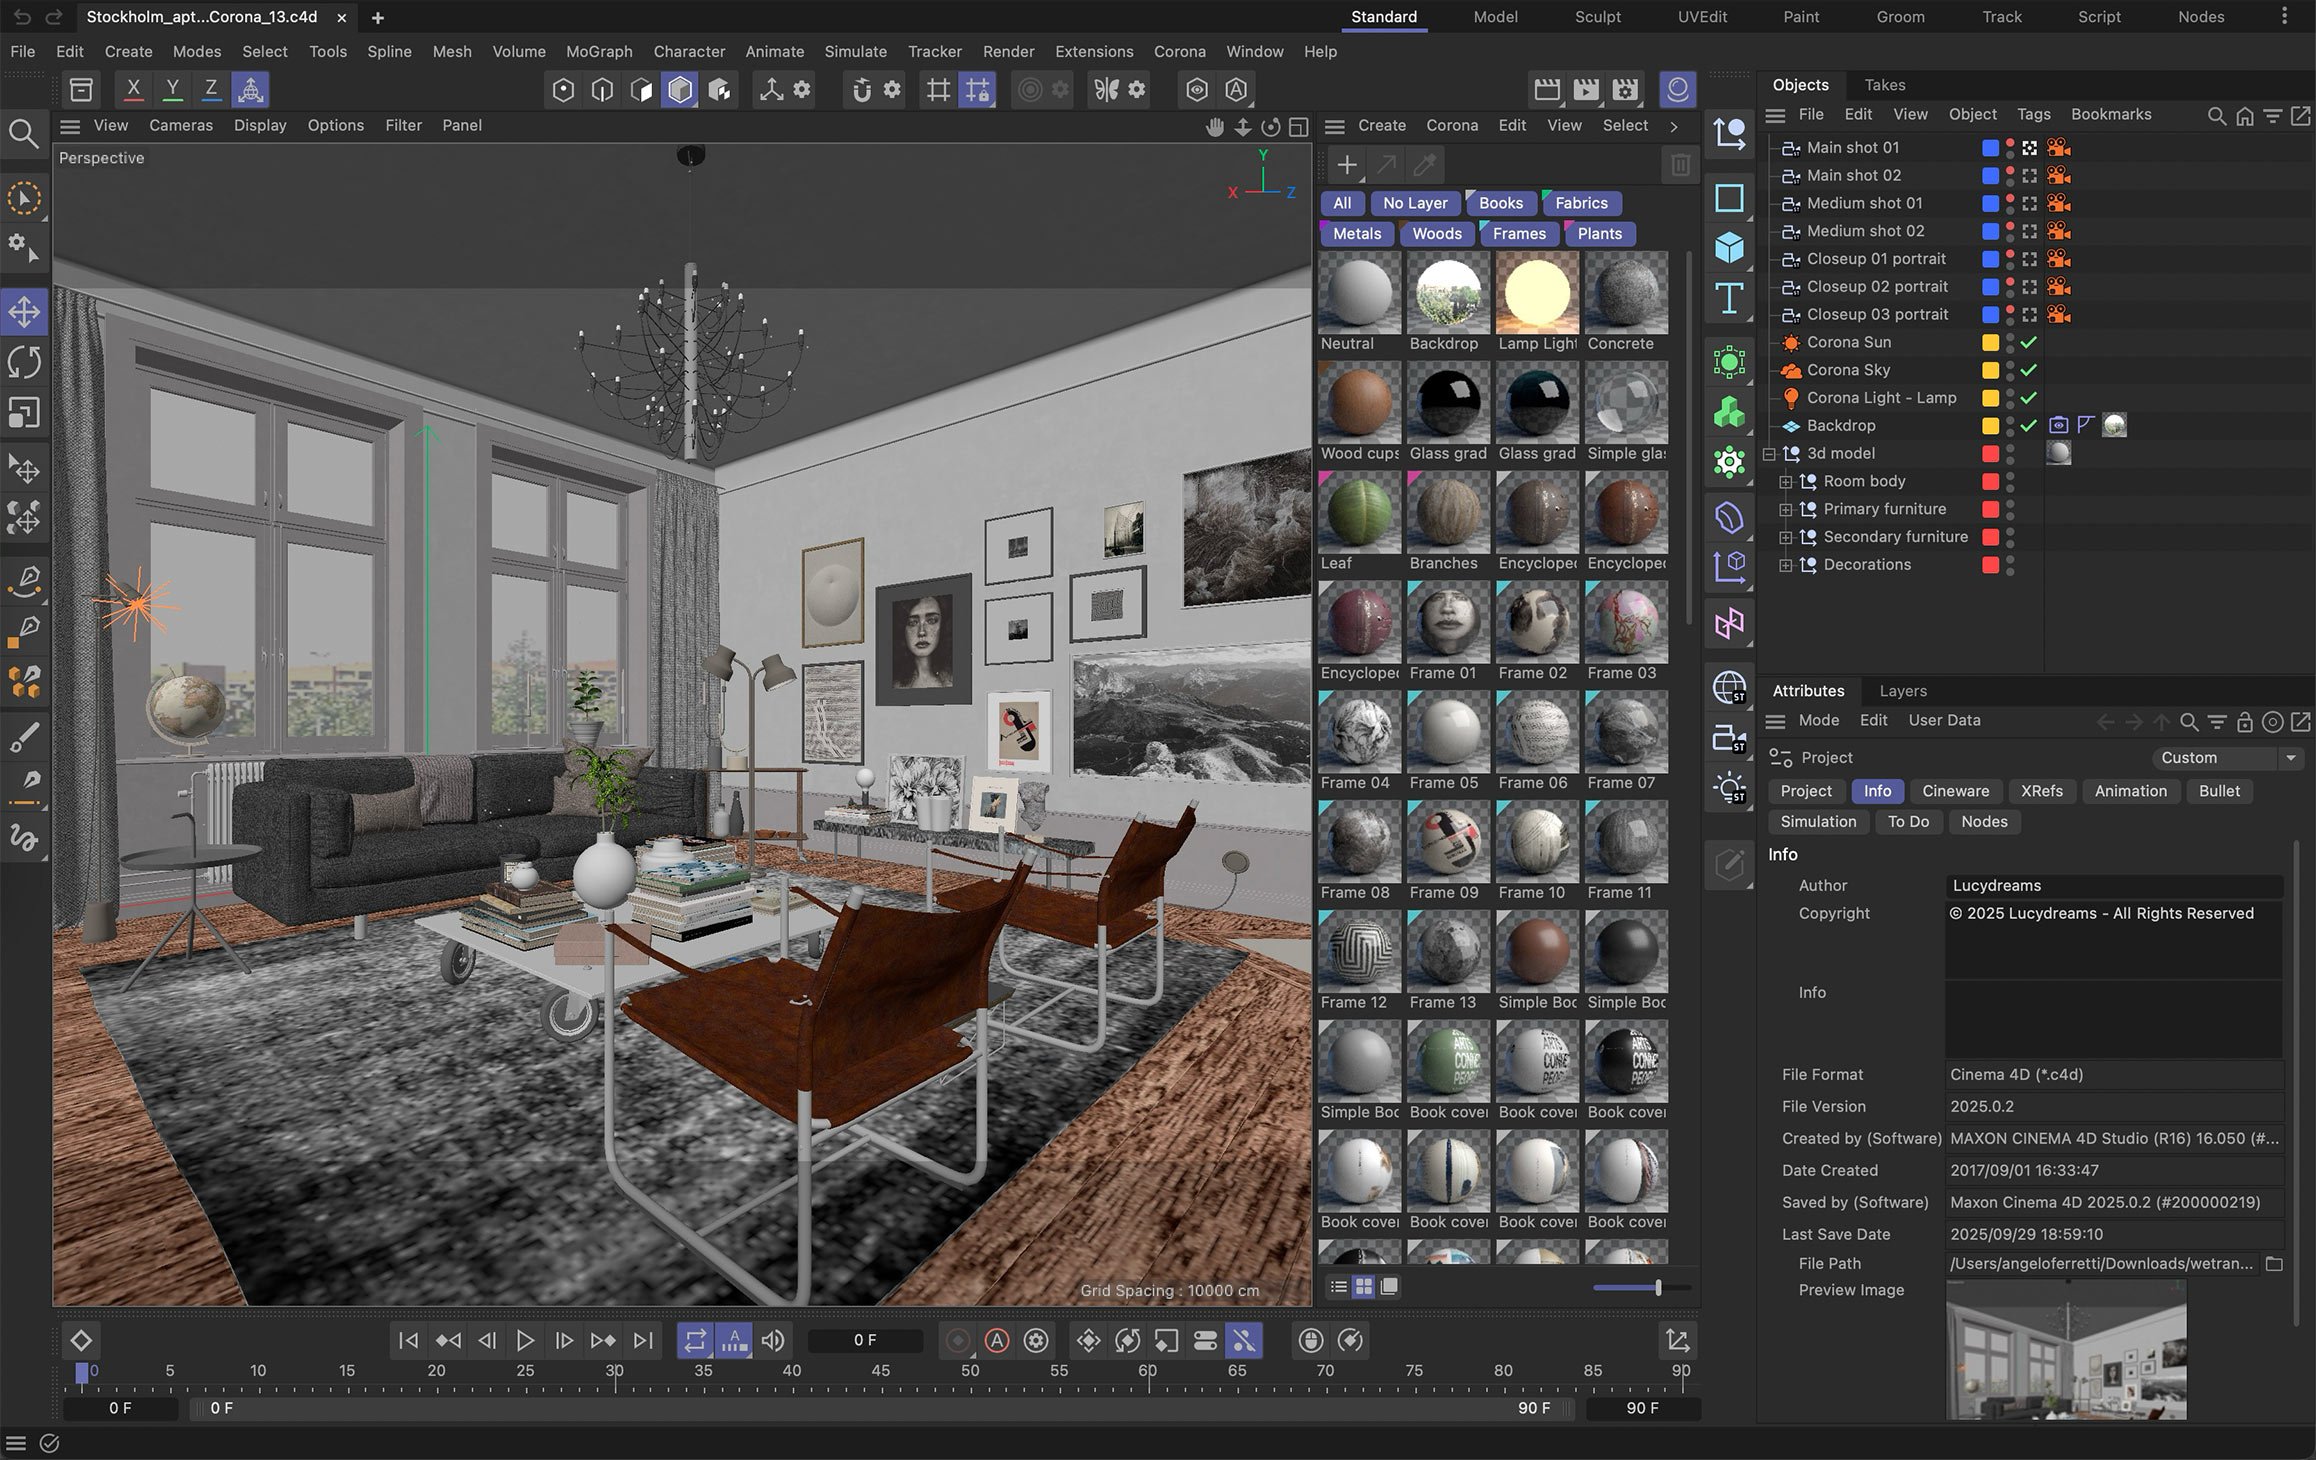Click the Play forward button
Image resolution: width=2316 pixels, height=1460 pixels.
tap(525, 1340)
